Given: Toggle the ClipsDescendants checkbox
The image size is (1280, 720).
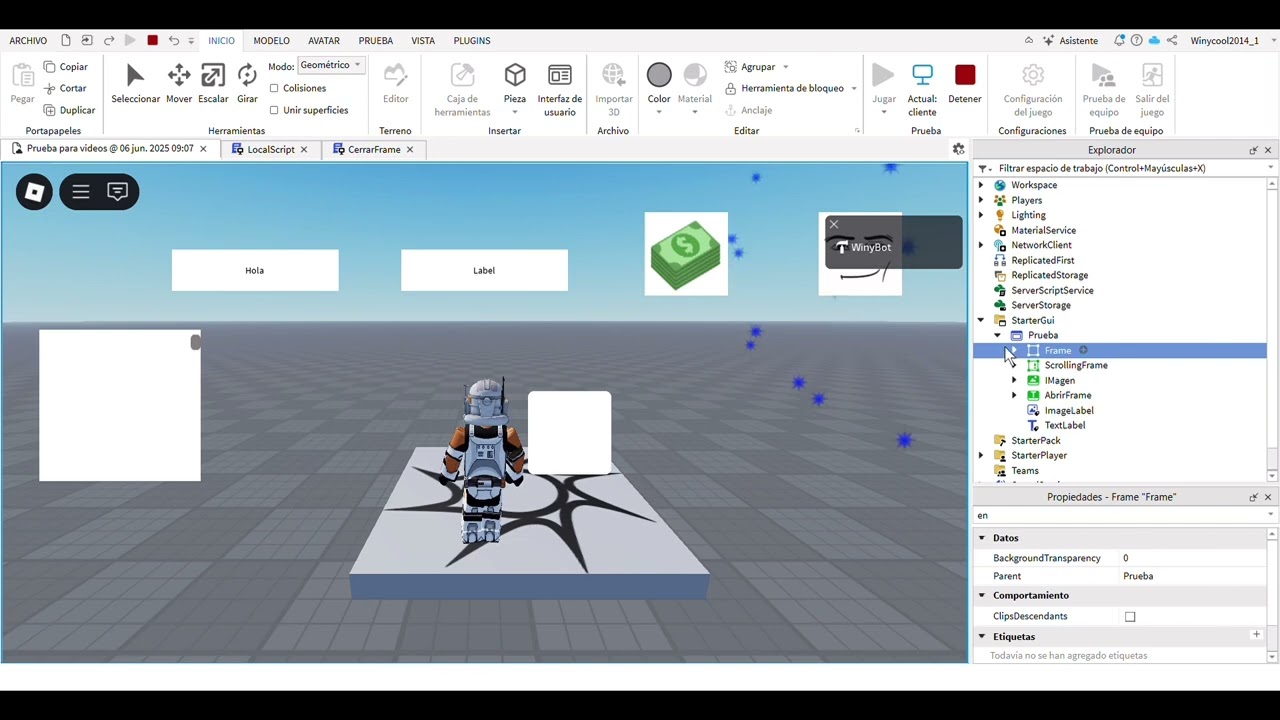Looking at the screenshot, I should 1130,617.
